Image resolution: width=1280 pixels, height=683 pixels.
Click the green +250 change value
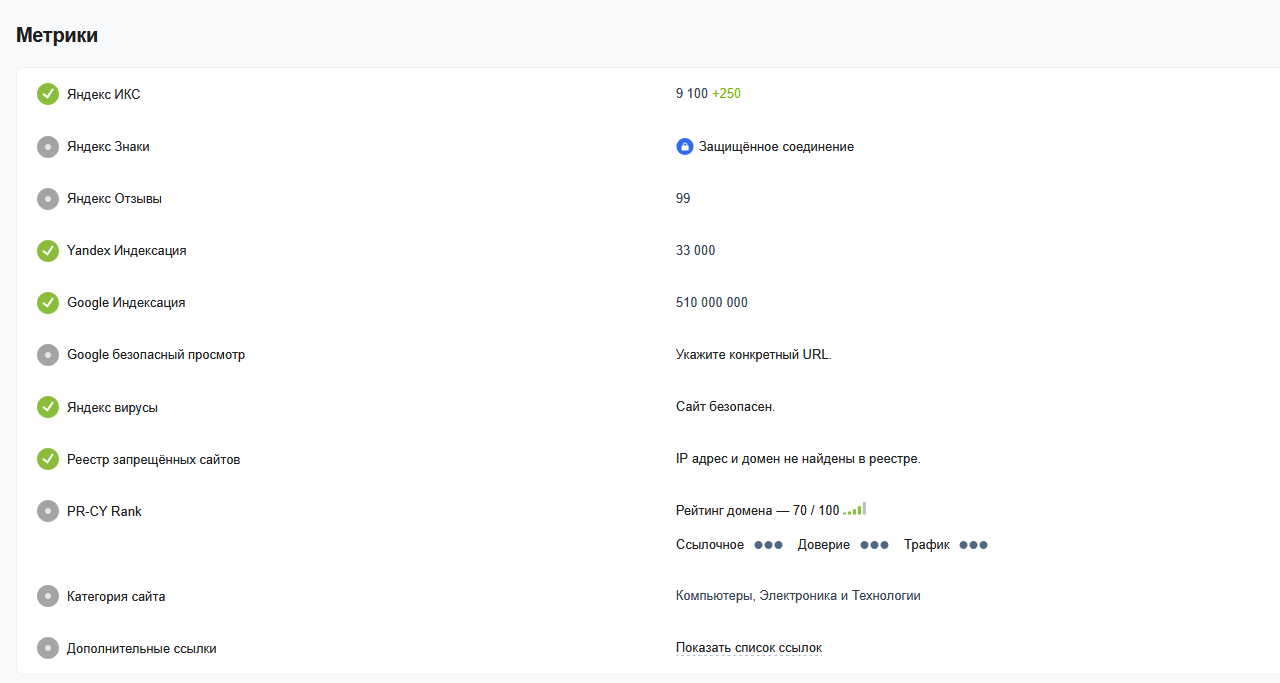tap(726, 94)
